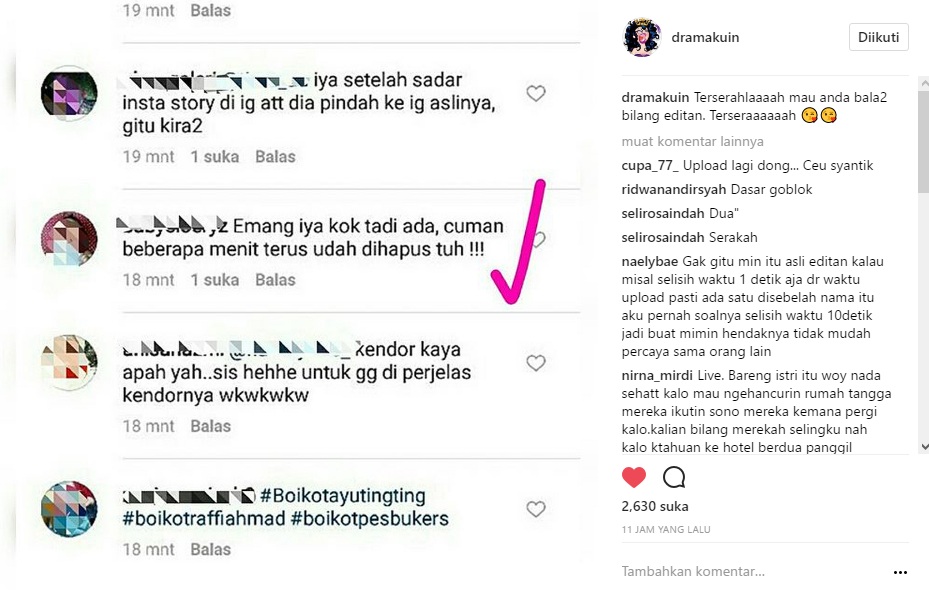Viewport: 929px width, 596px height.
Task: Open ridwanandirsyah commenter profile
Action: click(674, 190)
